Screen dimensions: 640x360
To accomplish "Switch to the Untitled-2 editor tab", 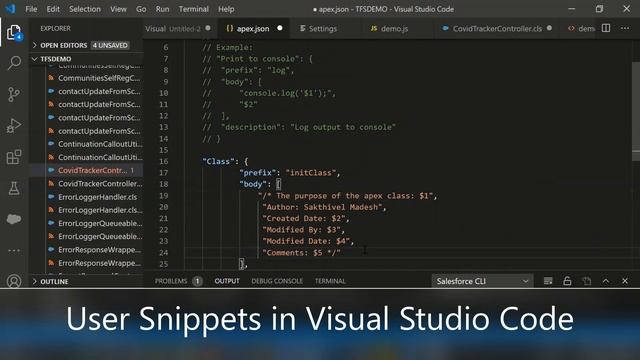I will (x=180, y=29).
